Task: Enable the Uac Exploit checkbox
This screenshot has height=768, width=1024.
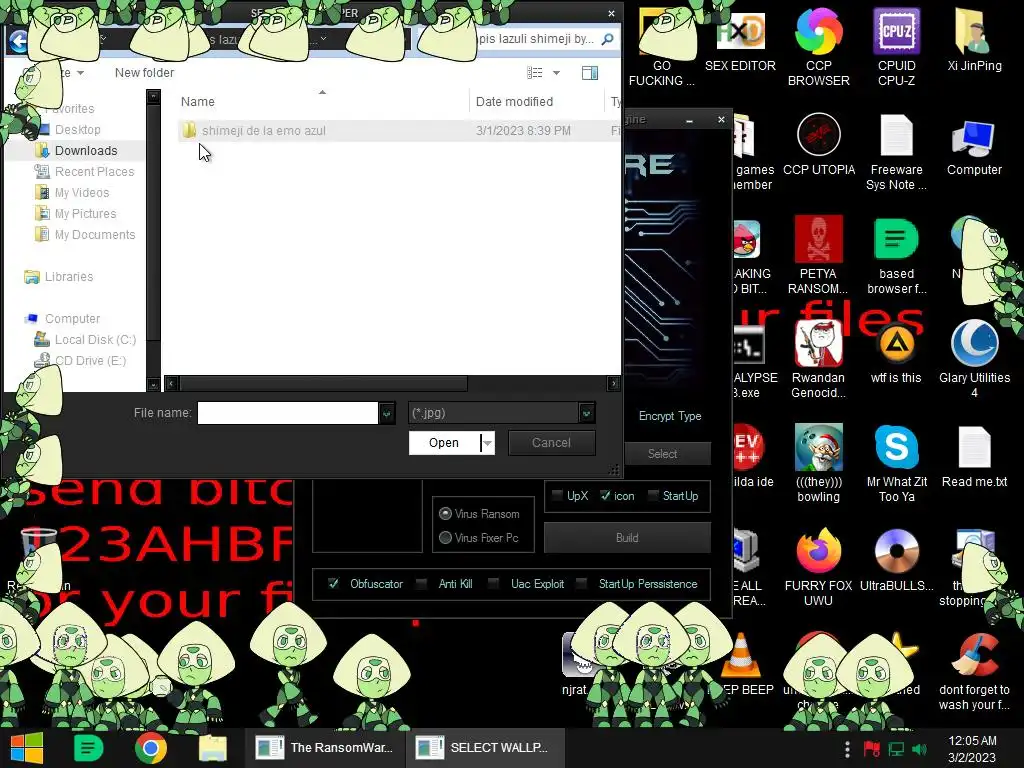Action: coord(494,584)
